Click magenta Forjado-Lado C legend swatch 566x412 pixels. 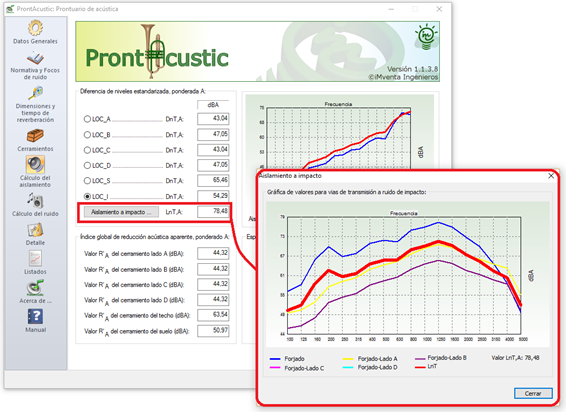(275, 368)
